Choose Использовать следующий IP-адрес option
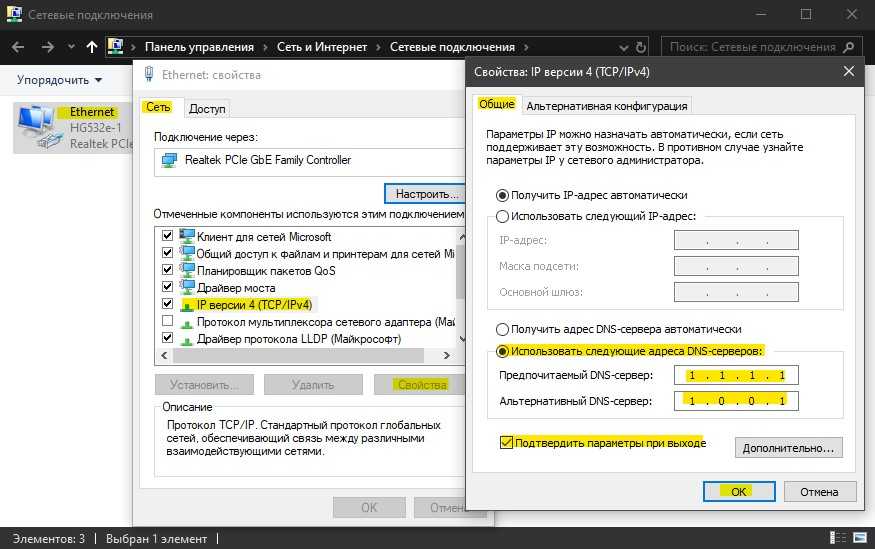875x549 pixels. click(502, 216)
